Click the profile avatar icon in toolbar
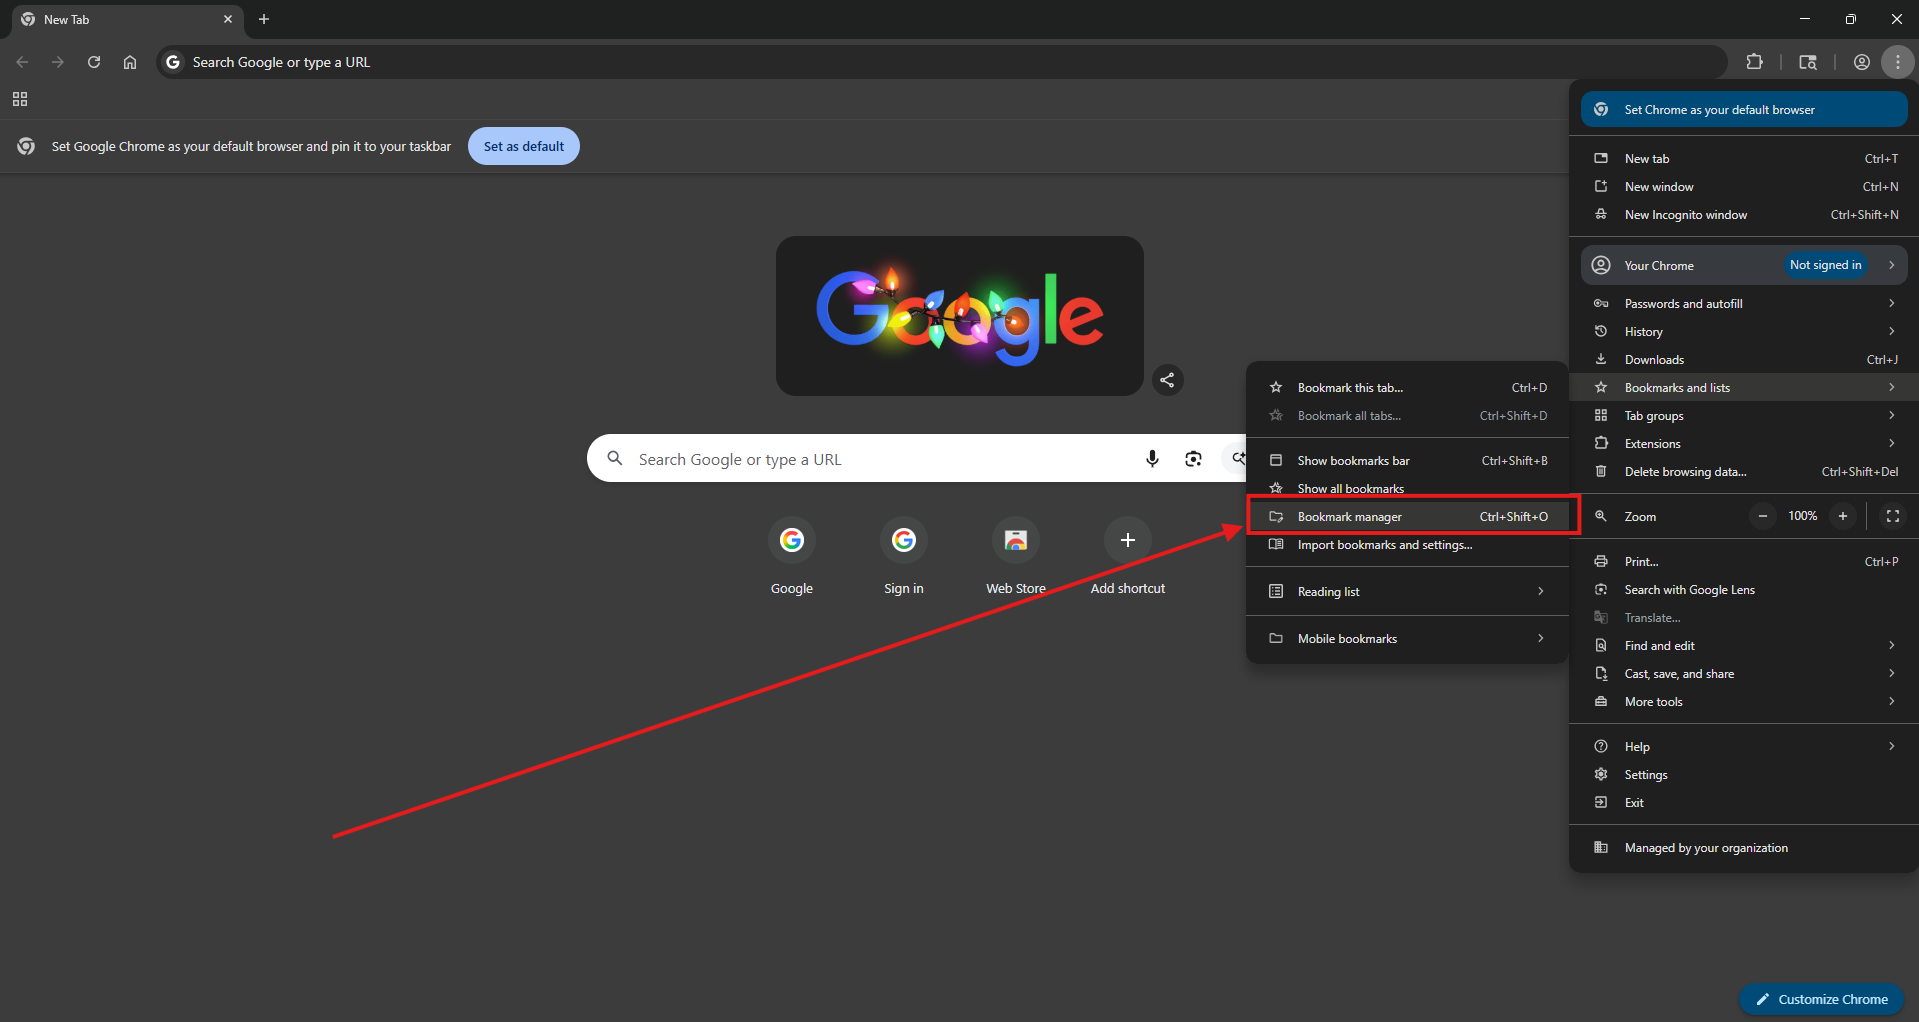 coord(1861,62)
